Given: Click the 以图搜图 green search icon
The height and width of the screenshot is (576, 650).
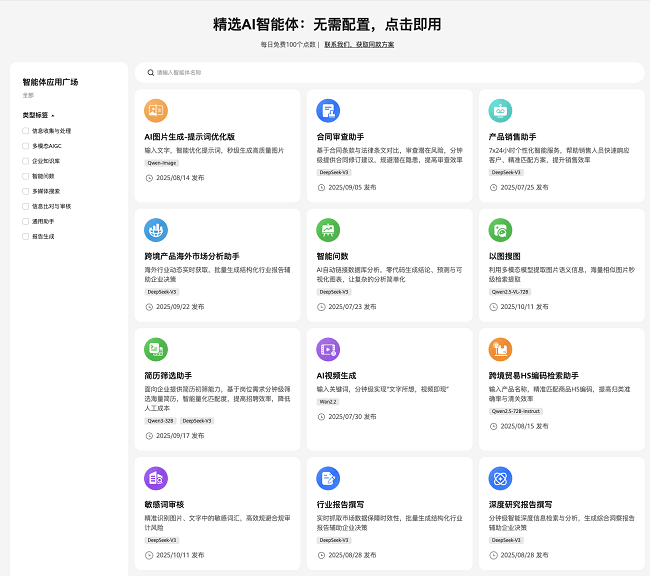Looking at the screenshot, I should 500,230.
